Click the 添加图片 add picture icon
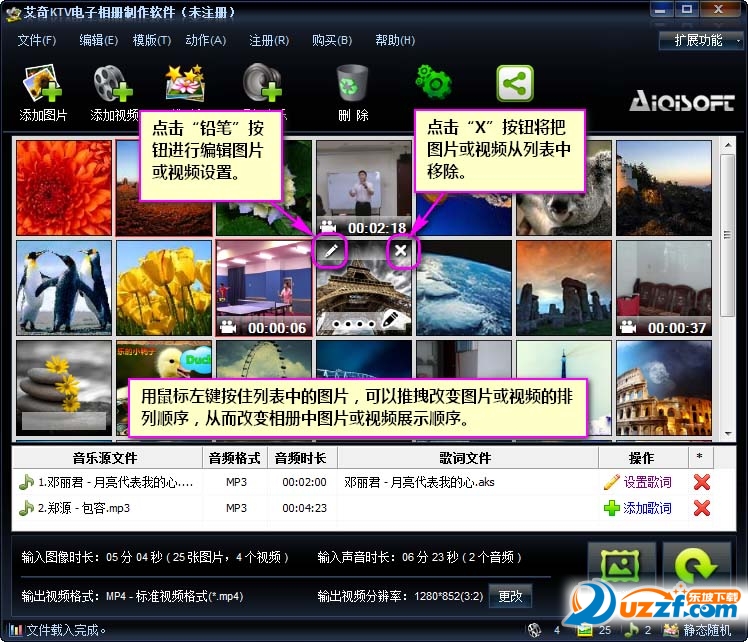The image size is (748, 642). coord(42,84)
